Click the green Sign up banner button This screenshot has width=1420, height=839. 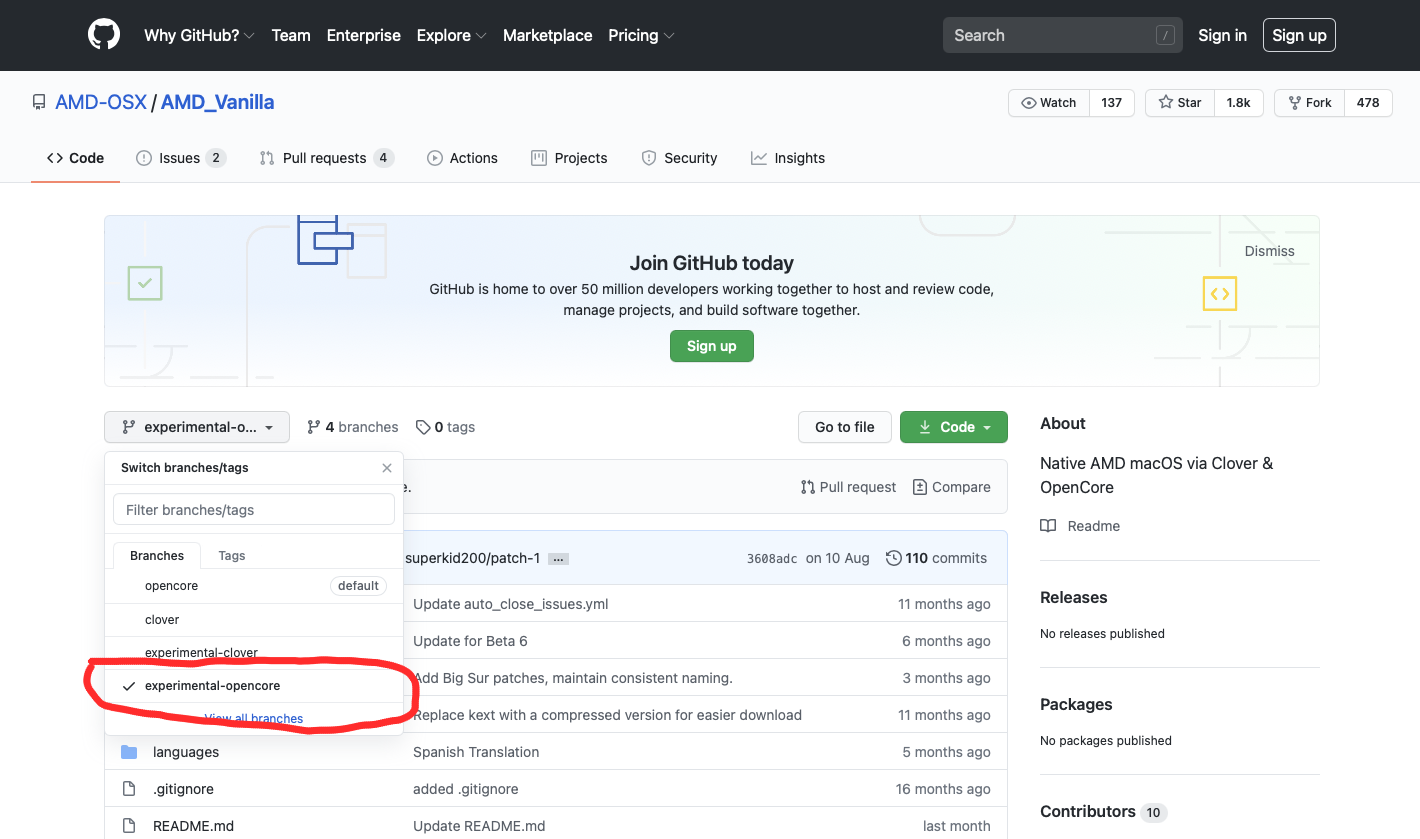[712, 346]
